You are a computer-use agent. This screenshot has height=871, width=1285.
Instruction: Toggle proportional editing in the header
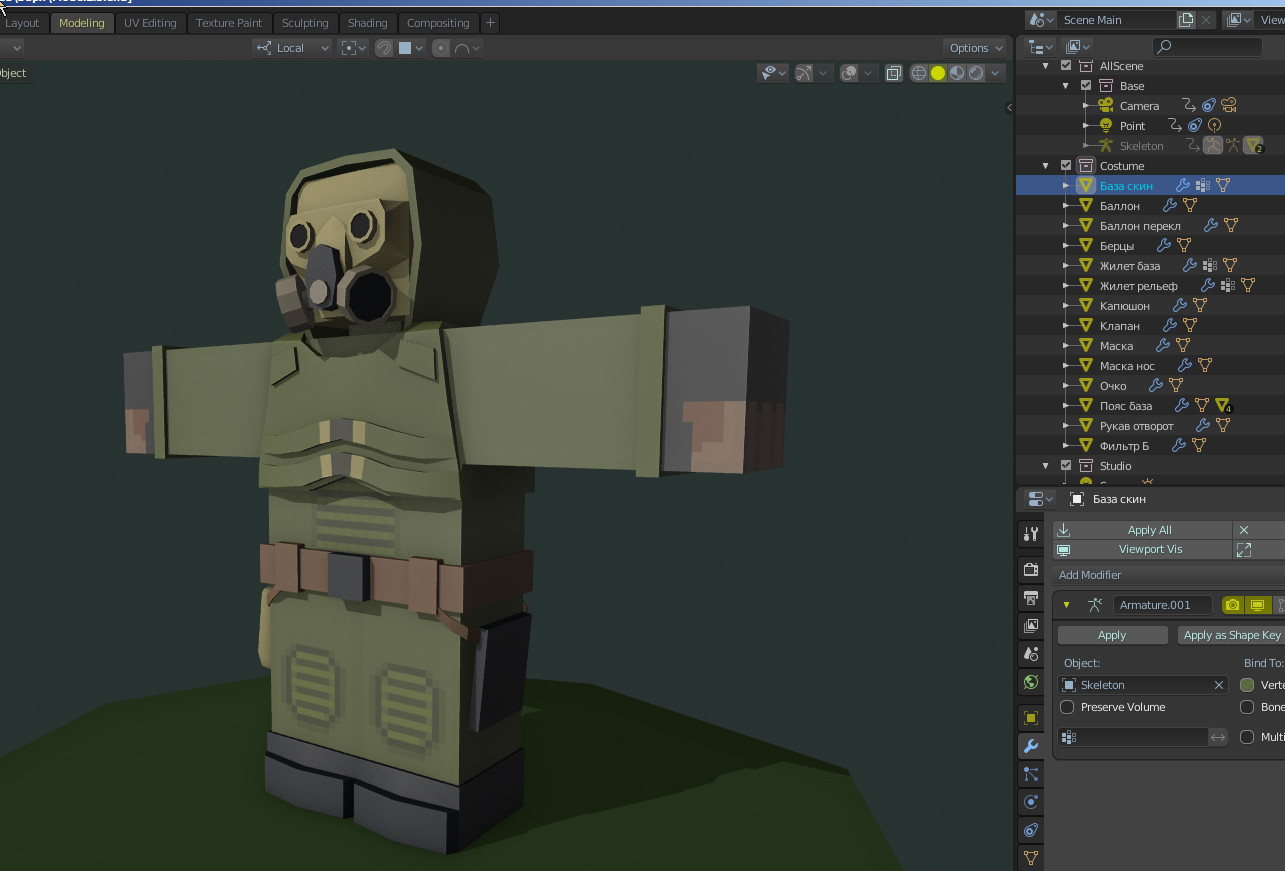click(x=441, y=48)
